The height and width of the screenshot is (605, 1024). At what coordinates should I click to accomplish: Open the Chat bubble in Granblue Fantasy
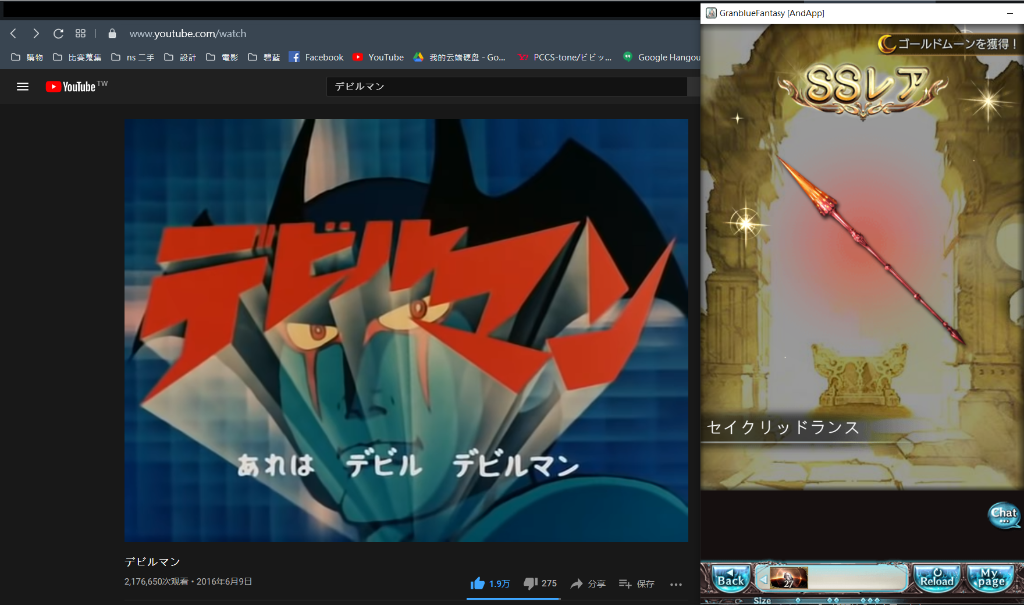[1004, 514]
